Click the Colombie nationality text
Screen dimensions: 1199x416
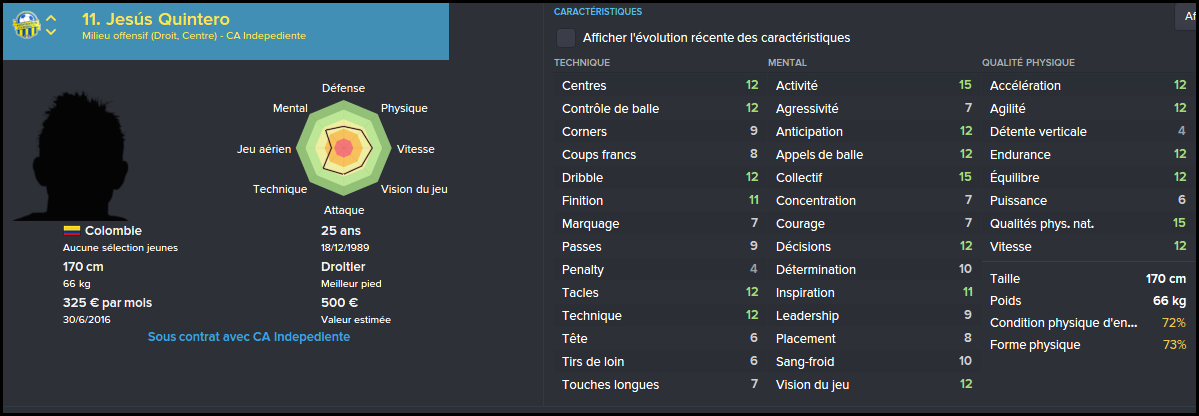point(113,231)
